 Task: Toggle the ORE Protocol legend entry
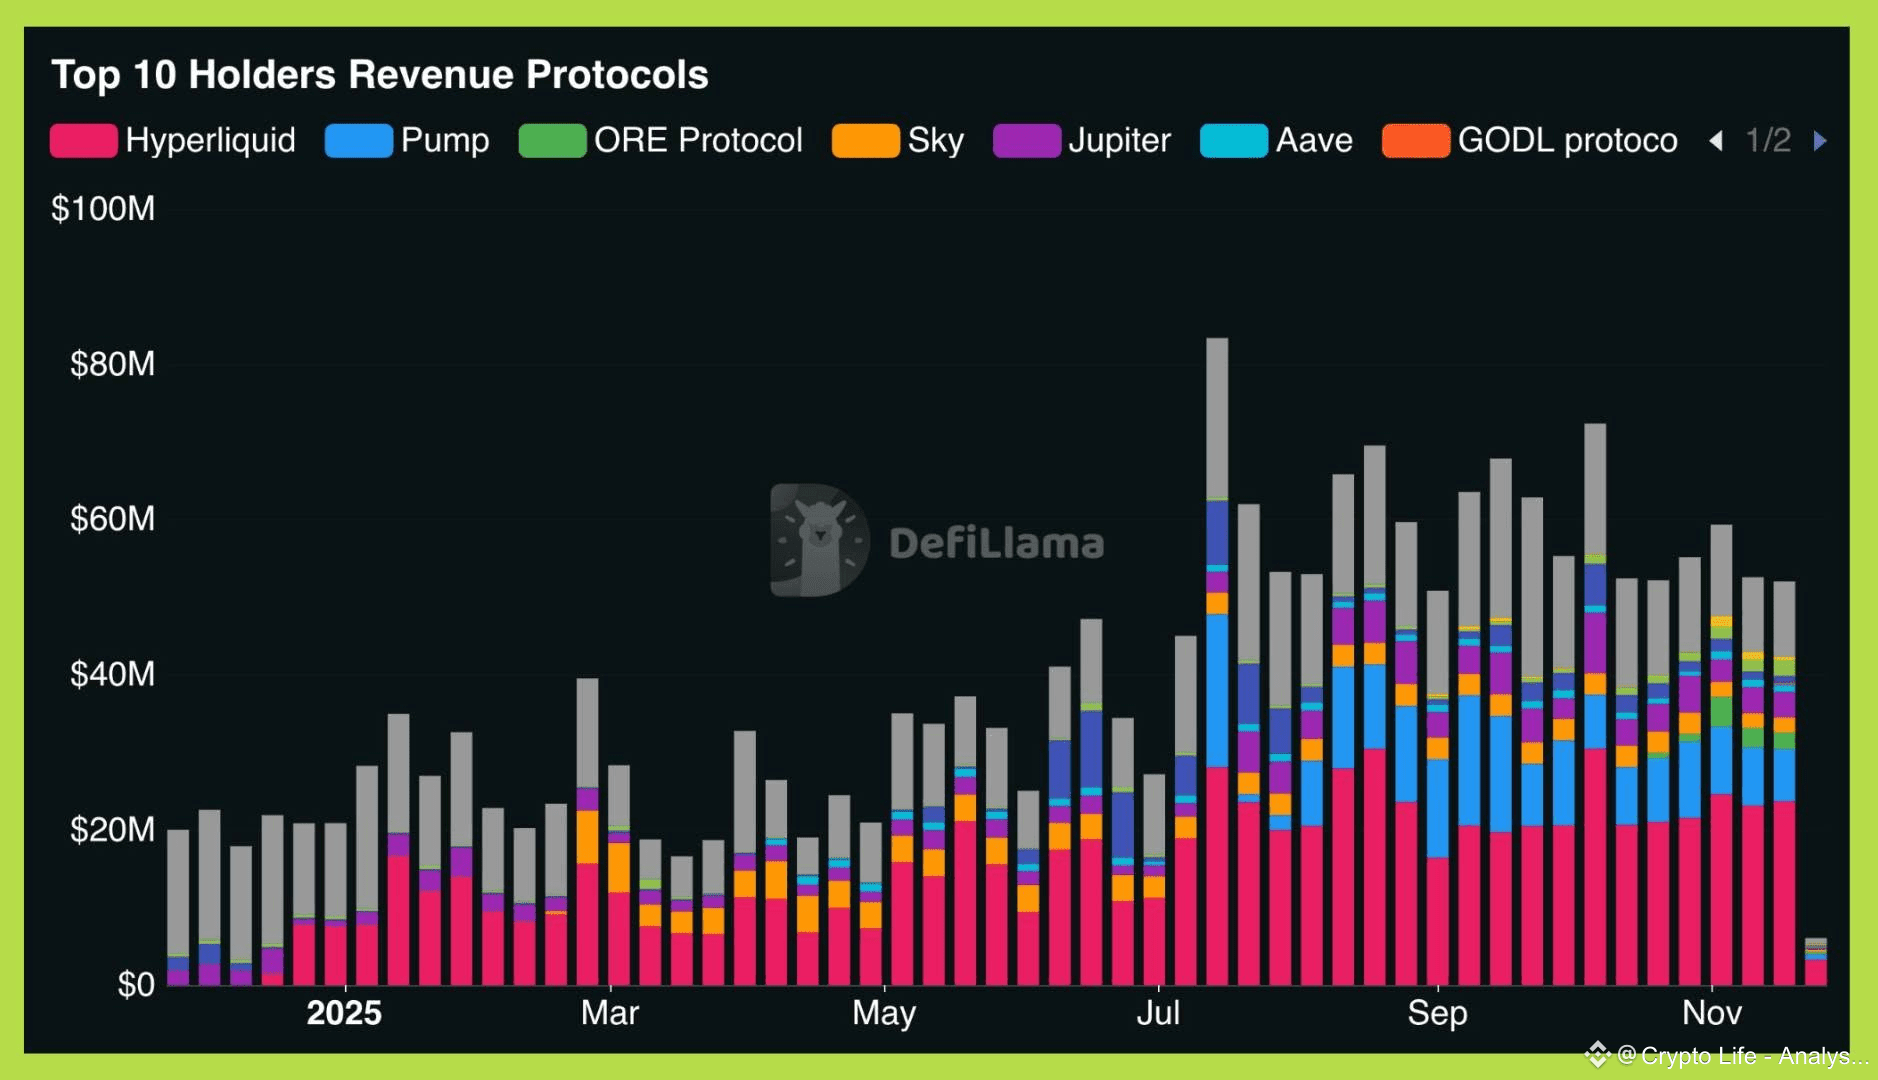pos(660,140)
